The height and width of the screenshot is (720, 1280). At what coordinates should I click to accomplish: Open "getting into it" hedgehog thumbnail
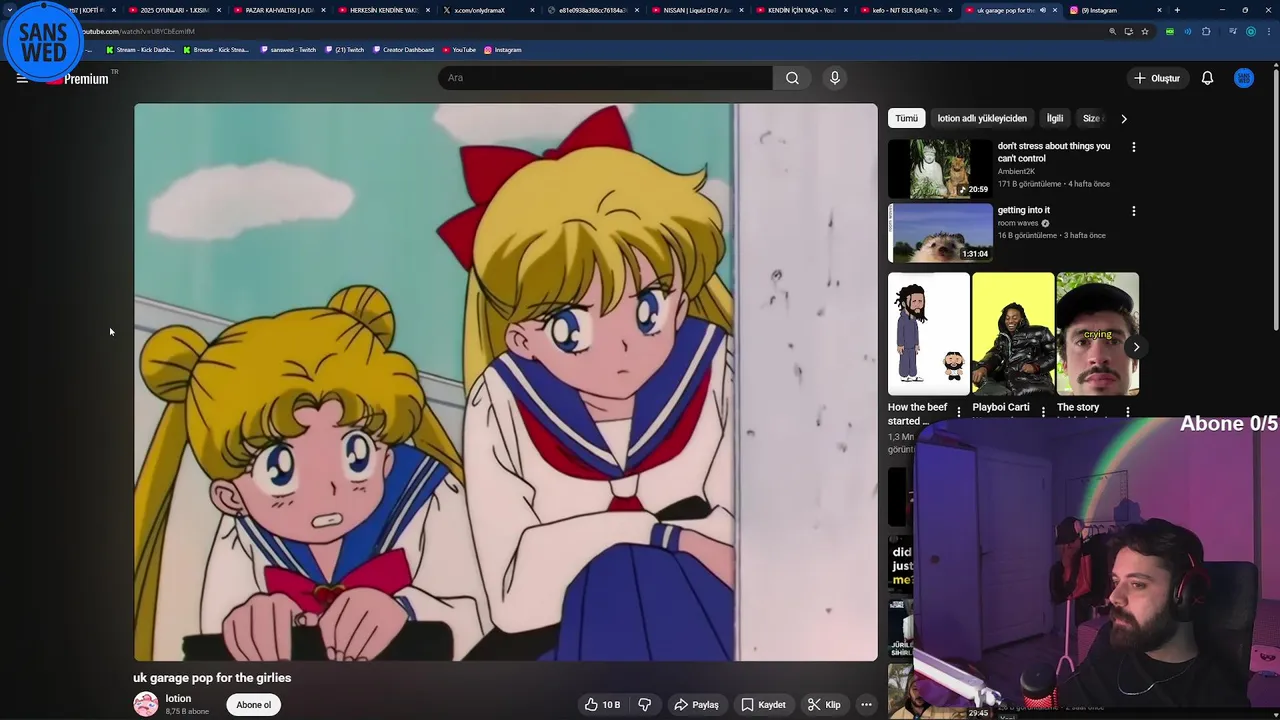pos(940,233)
